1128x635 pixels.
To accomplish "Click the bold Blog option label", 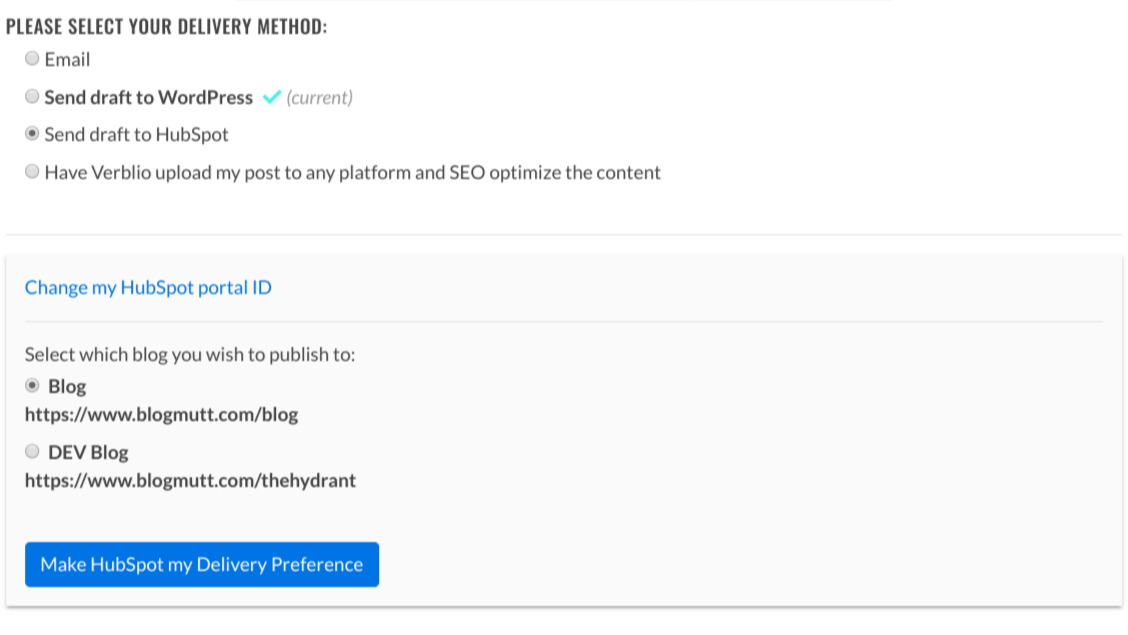I will click(x=67, y=387).
